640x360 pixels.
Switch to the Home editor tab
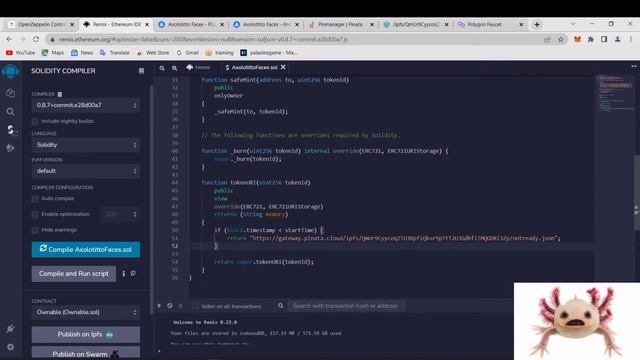(x=198, y=67)
